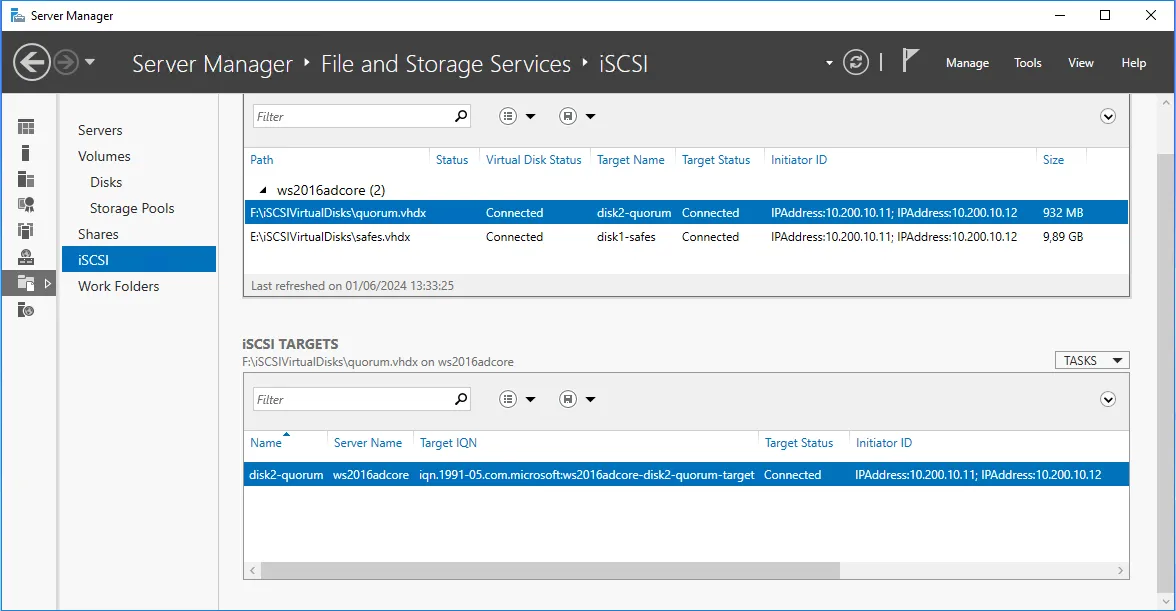The height and width of the screenshot is (611, 1176).
Task: Click the iSCSI Targets filter text box
Action: pos(350,399)
